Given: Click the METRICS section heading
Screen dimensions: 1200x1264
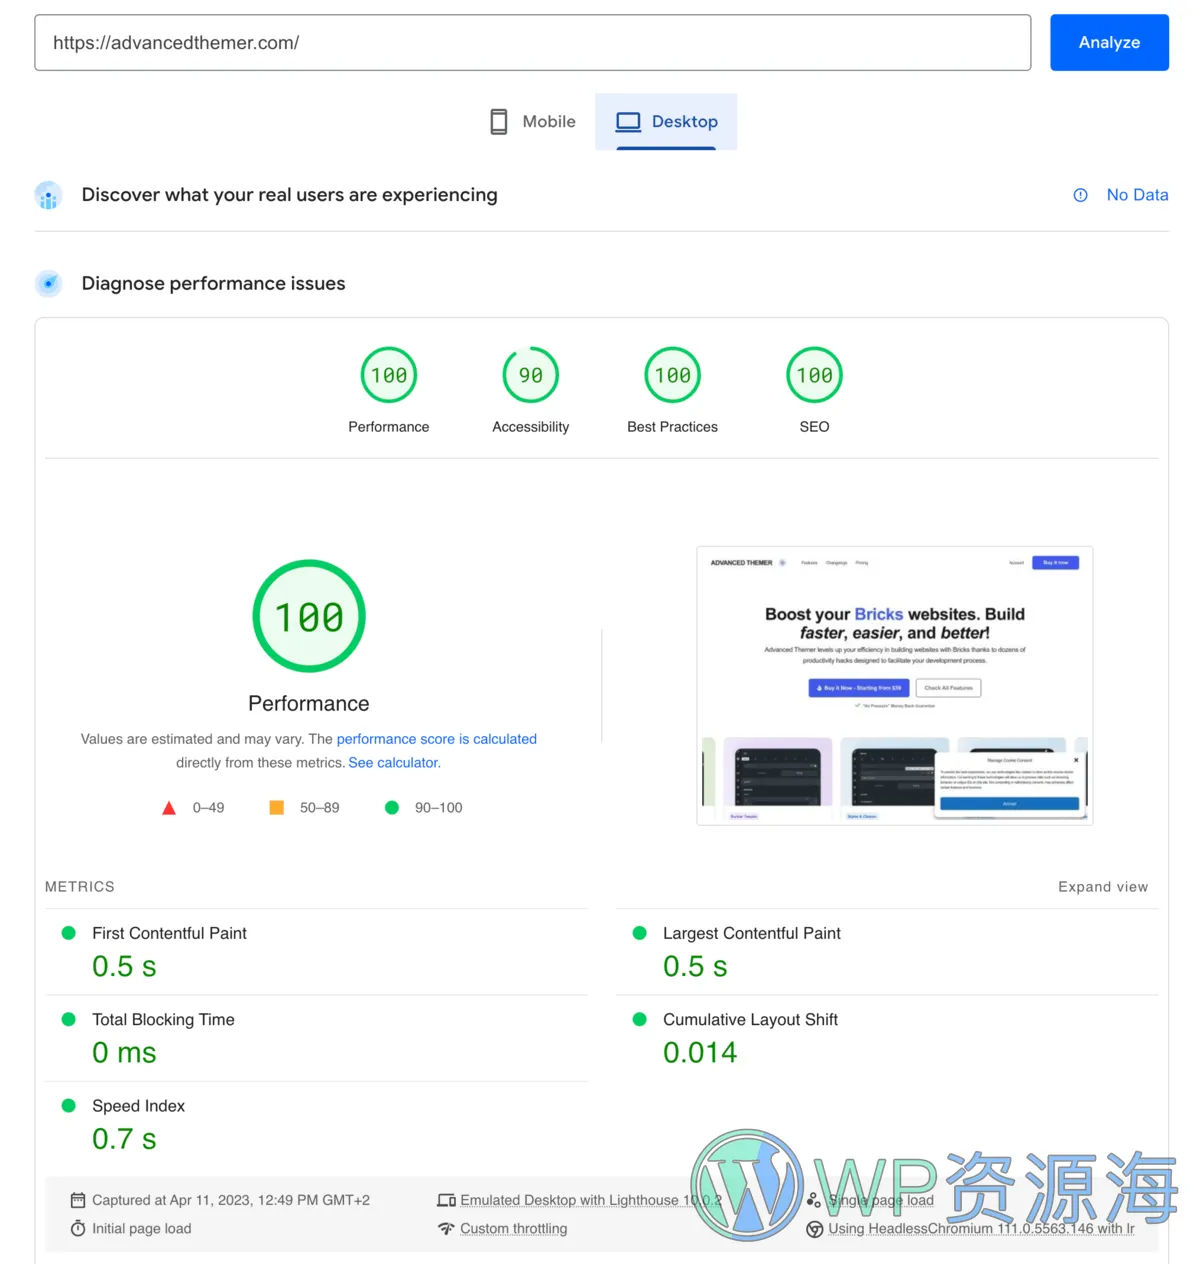Looking at the screenshot, I should pyautogui.click(x=80, y=887).
